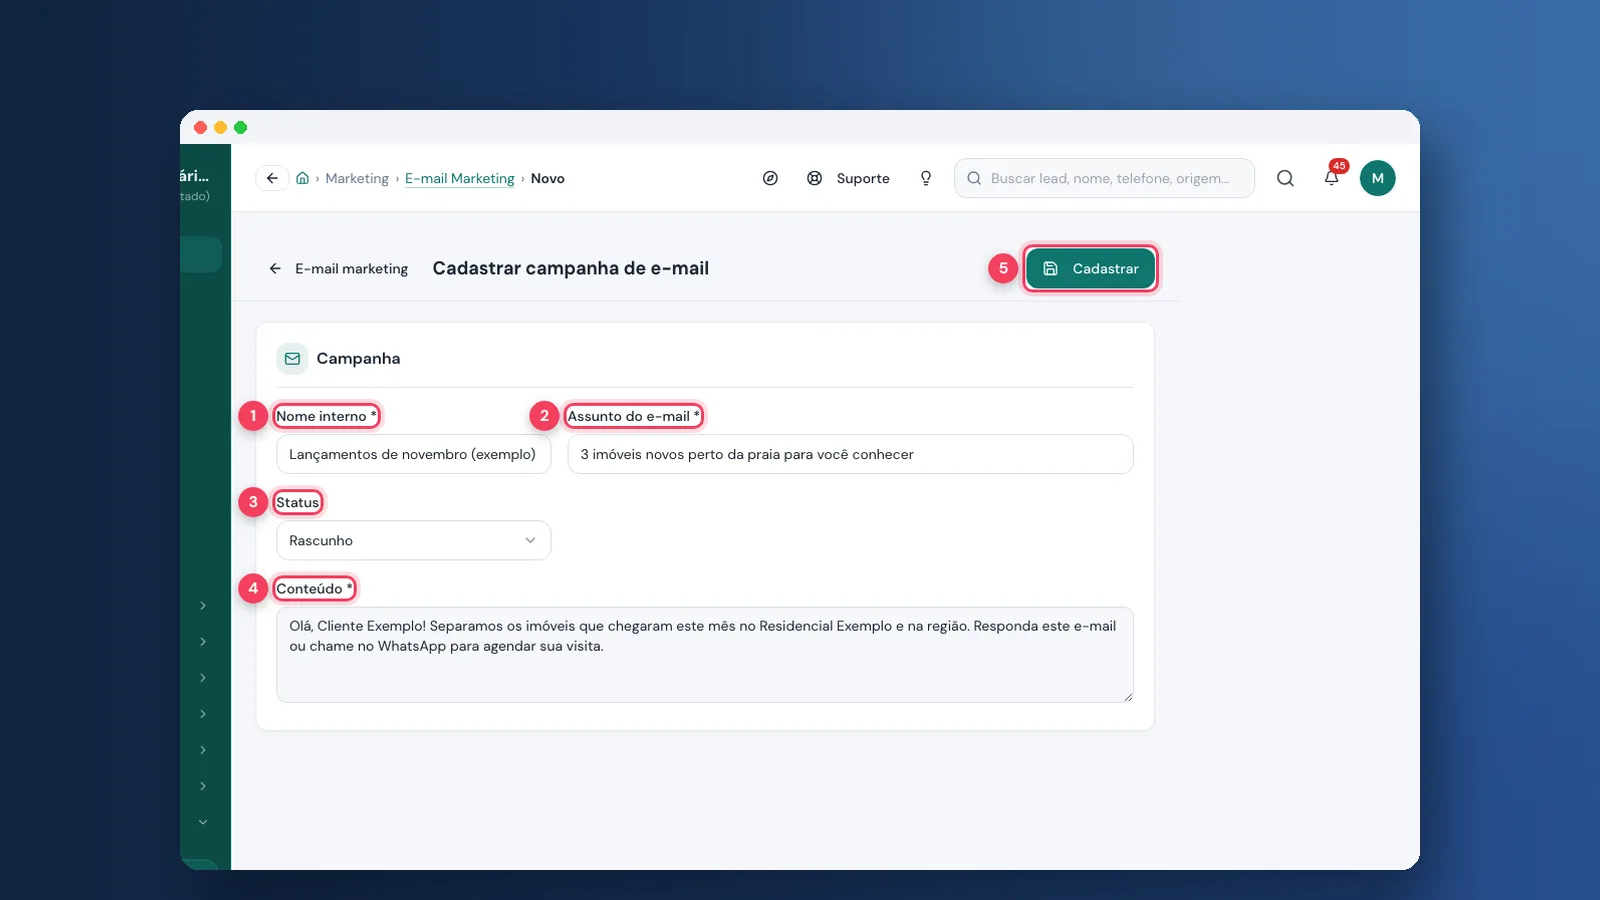The height and width of the screenshot is (900, 1600).
Task: Click the envelope icon beside Campanha
Action: click(292, 358)
